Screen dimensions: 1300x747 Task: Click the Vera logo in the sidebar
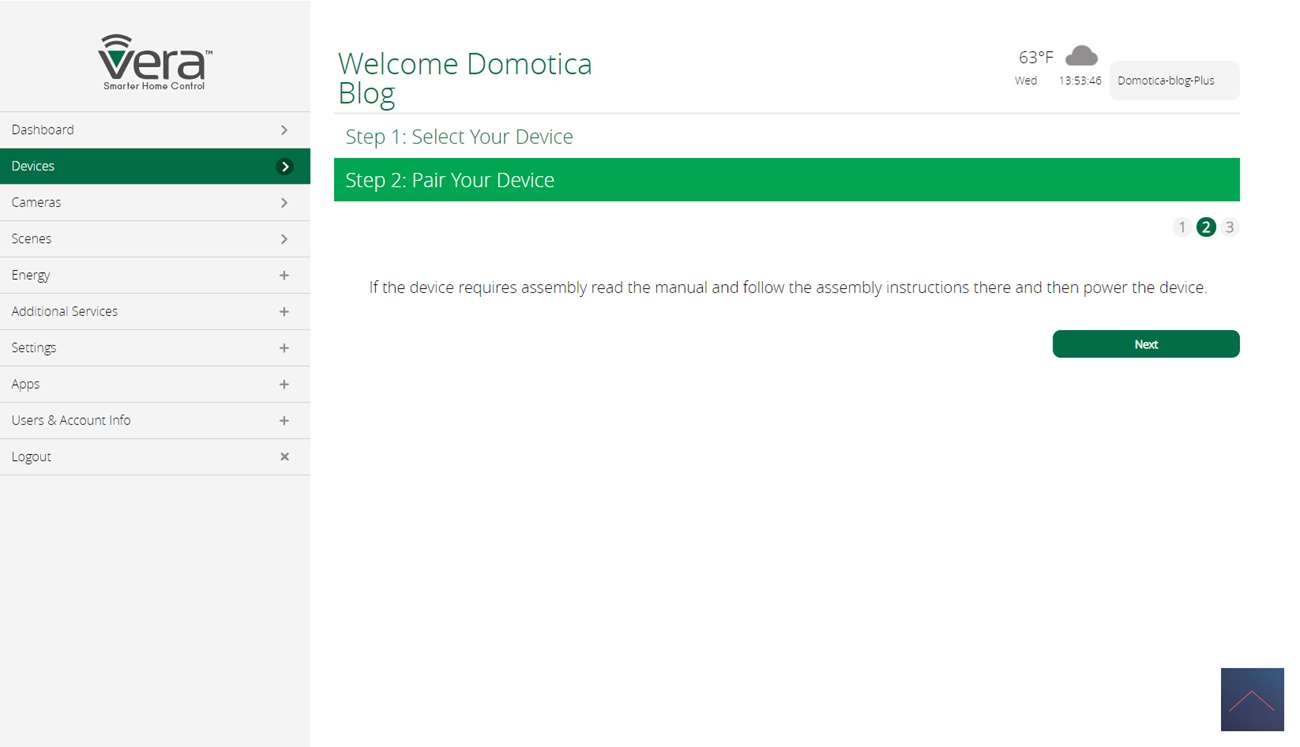pos(155,62)
